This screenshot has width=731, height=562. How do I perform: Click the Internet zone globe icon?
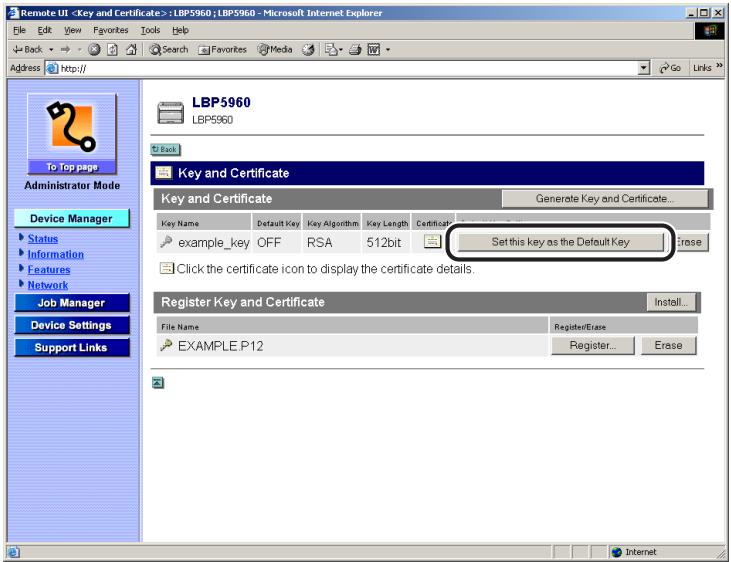tap(616, 552)
